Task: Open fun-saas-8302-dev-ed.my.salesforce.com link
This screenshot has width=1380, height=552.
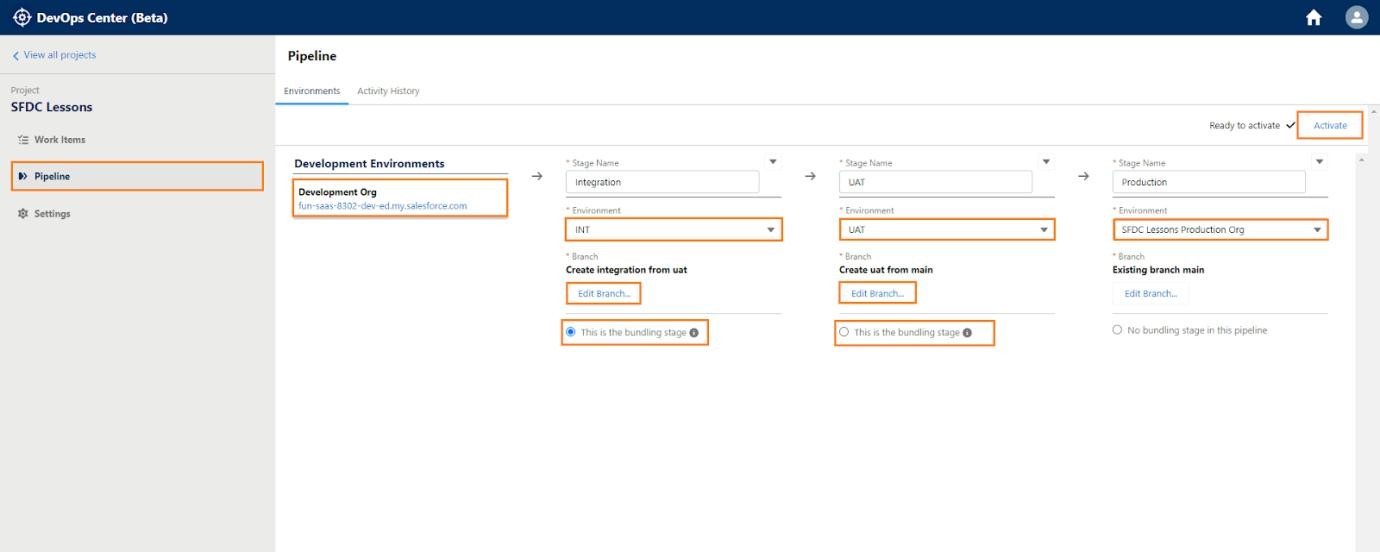Action: point(383,206)
